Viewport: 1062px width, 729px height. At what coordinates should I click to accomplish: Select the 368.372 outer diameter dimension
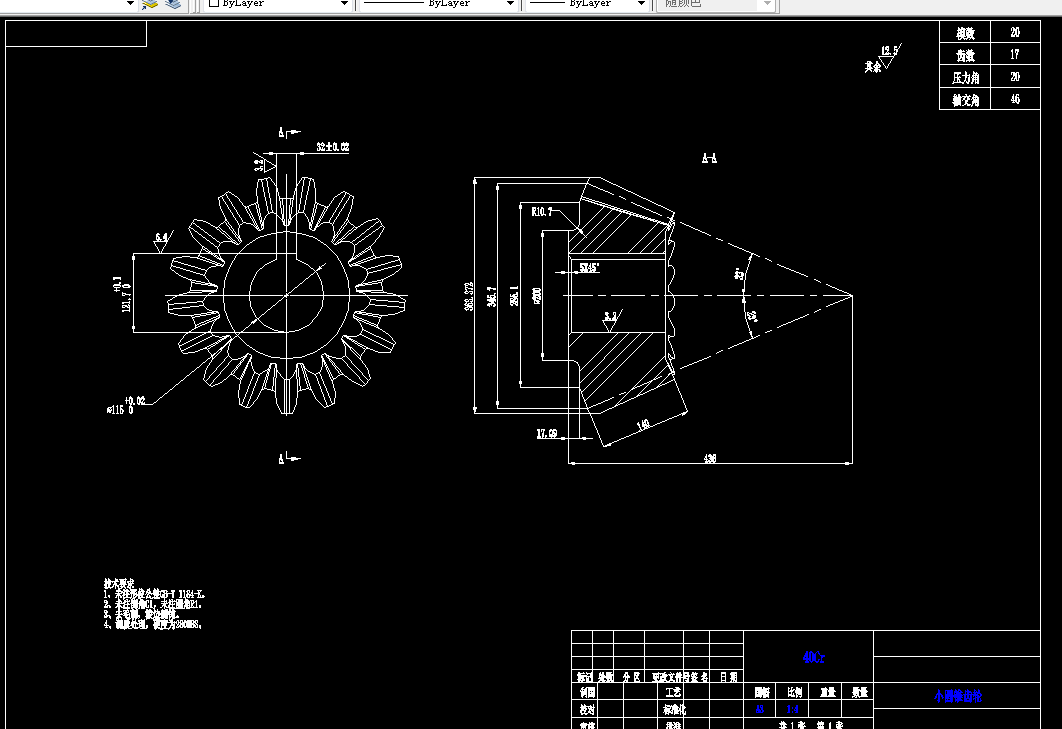(x=468, y=296)
